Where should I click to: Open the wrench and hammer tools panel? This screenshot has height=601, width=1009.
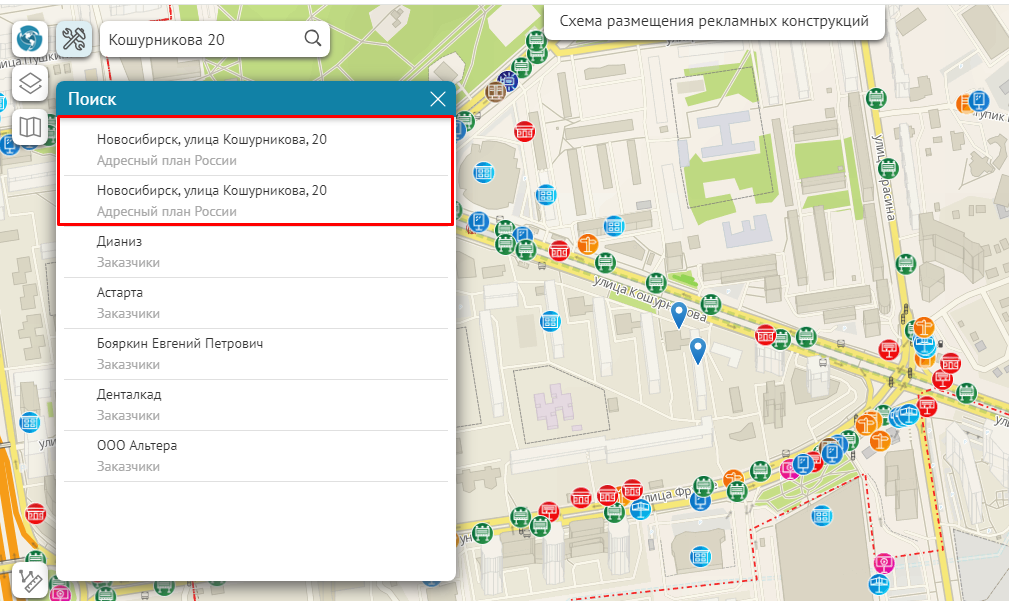coord(74,39)
